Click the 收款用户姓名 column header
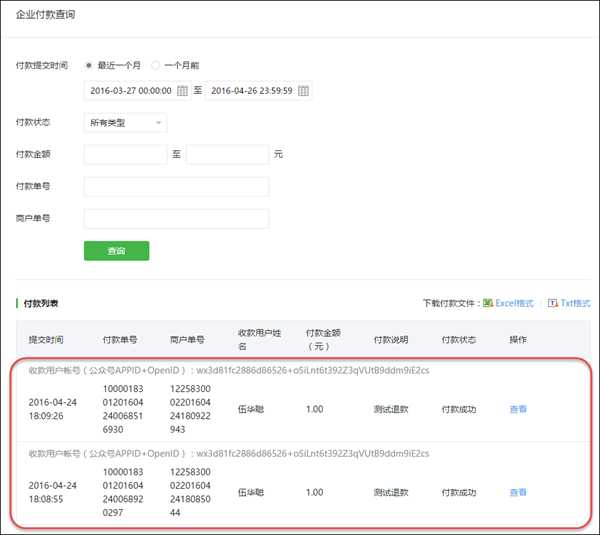 click(x=259, y=339)
